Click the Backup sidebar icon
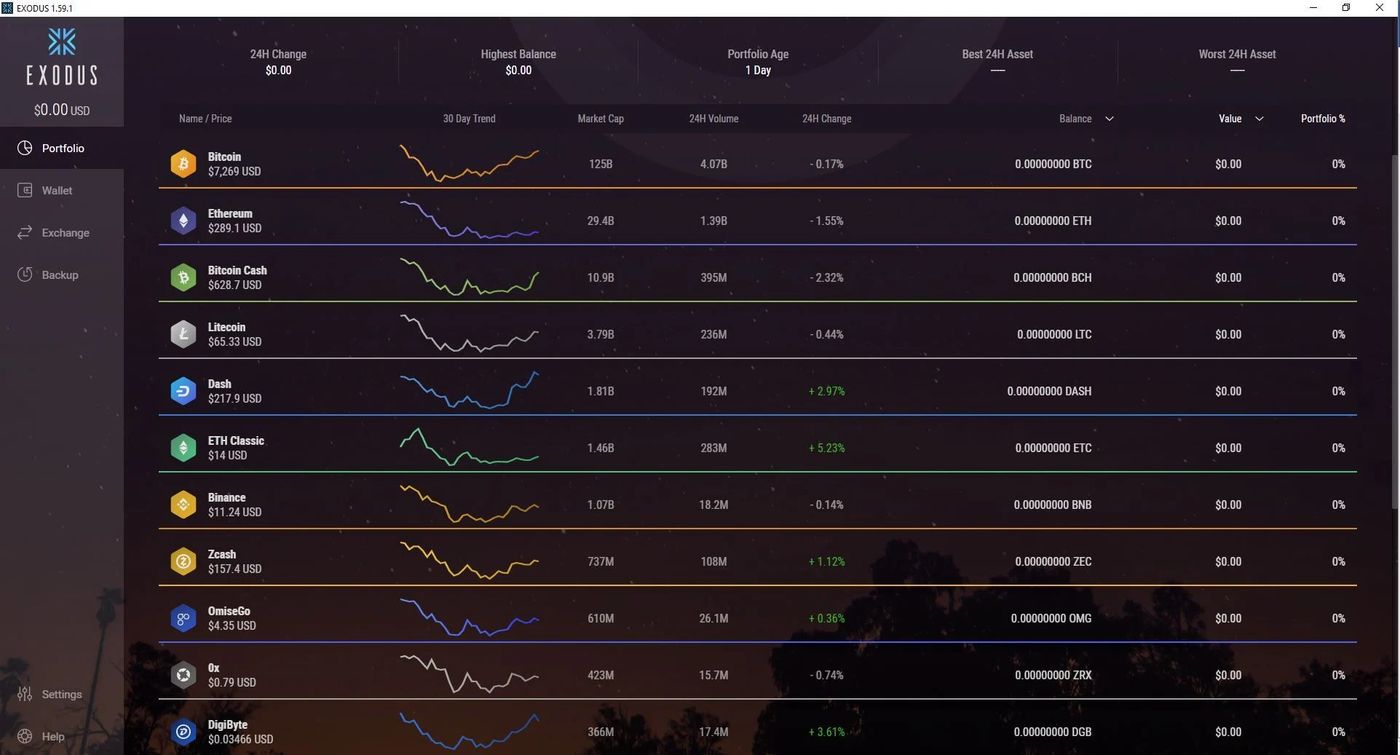The image size is (1400, 755). [25, 274]
